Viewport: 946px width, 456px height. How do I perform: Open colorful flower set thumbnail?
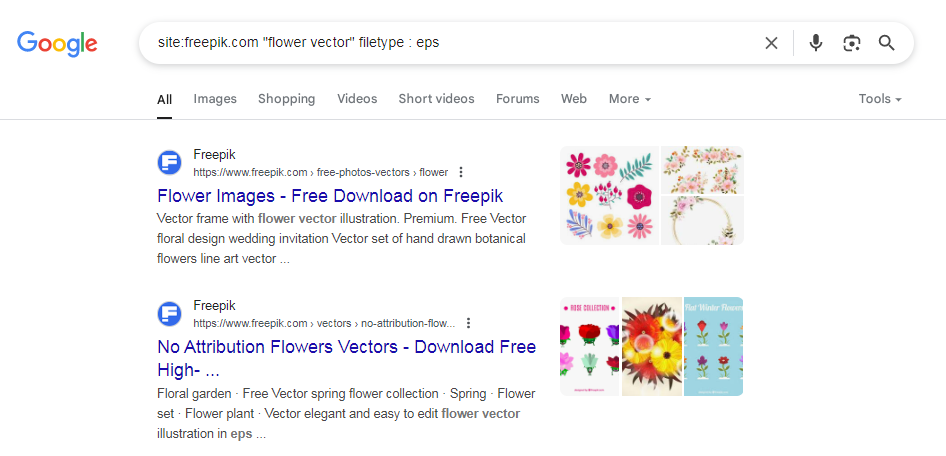pos(609,195)
